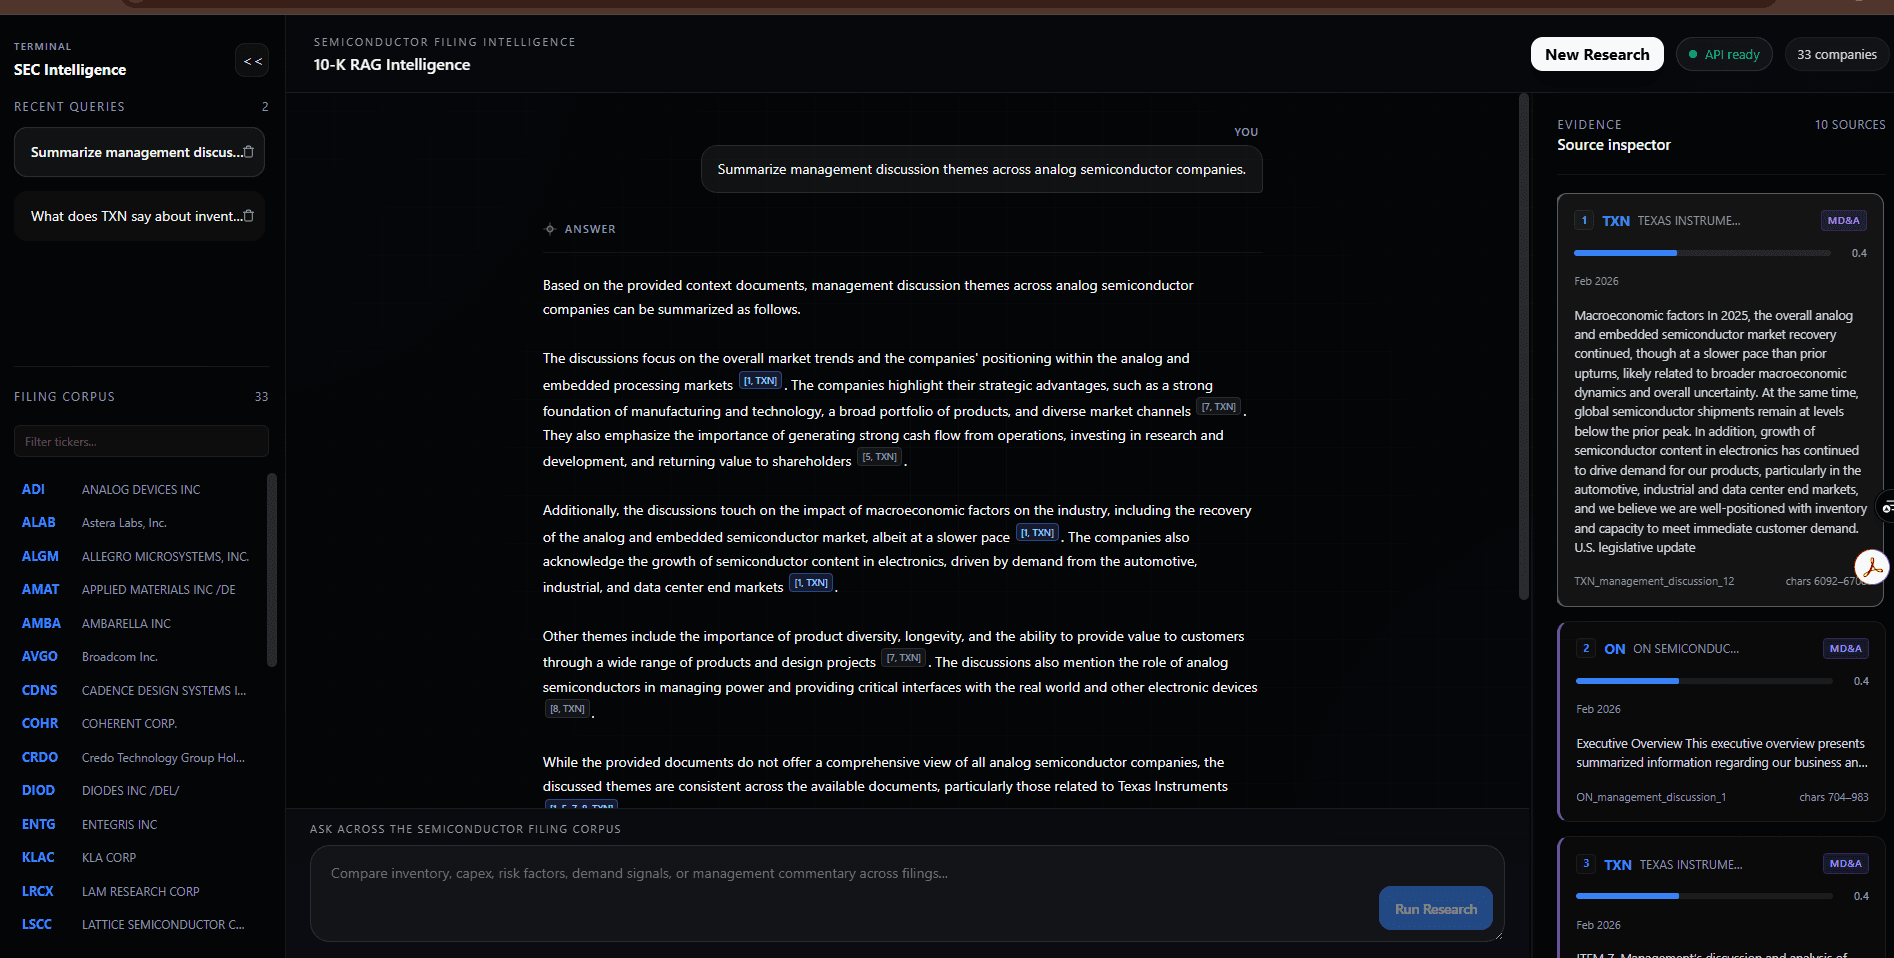Select AMBA Ambarella ticker
1894x958 pixels.
point(140,623)
